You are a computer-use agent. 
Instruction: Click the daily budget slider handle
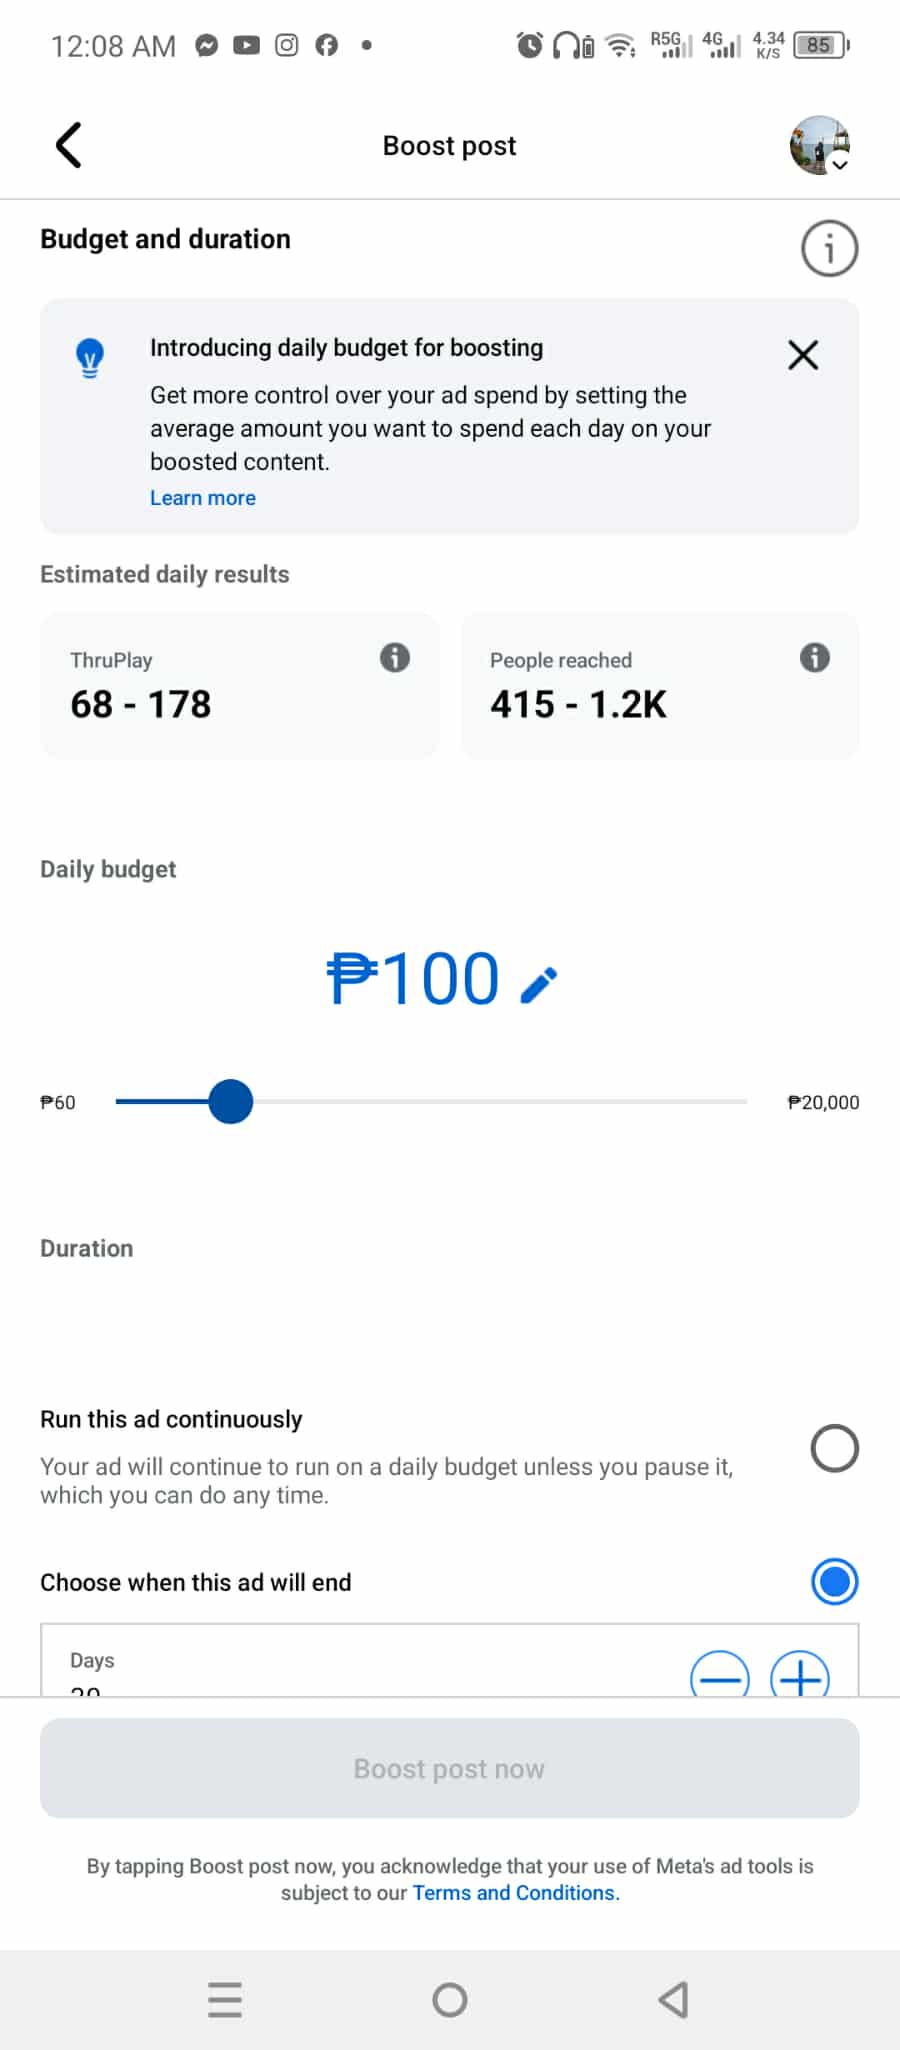click(x=231, y=1101)
